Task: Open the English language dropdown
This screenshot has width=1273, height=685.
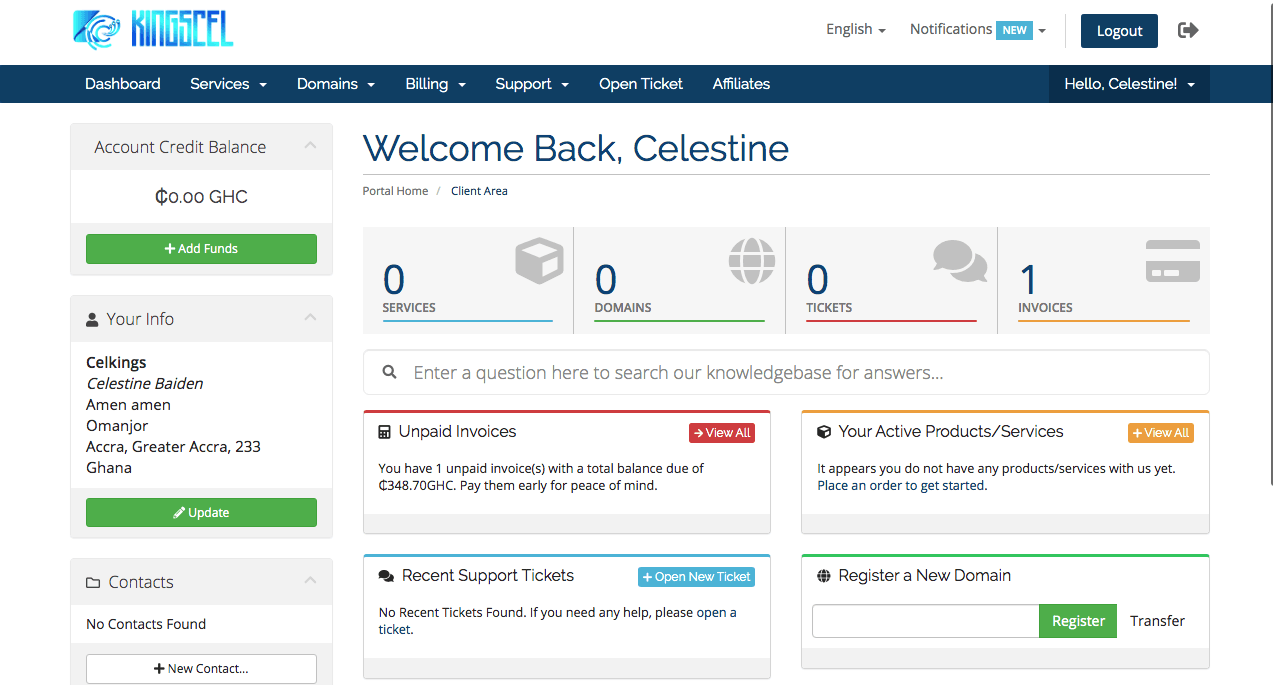Action: click(855, 30)
